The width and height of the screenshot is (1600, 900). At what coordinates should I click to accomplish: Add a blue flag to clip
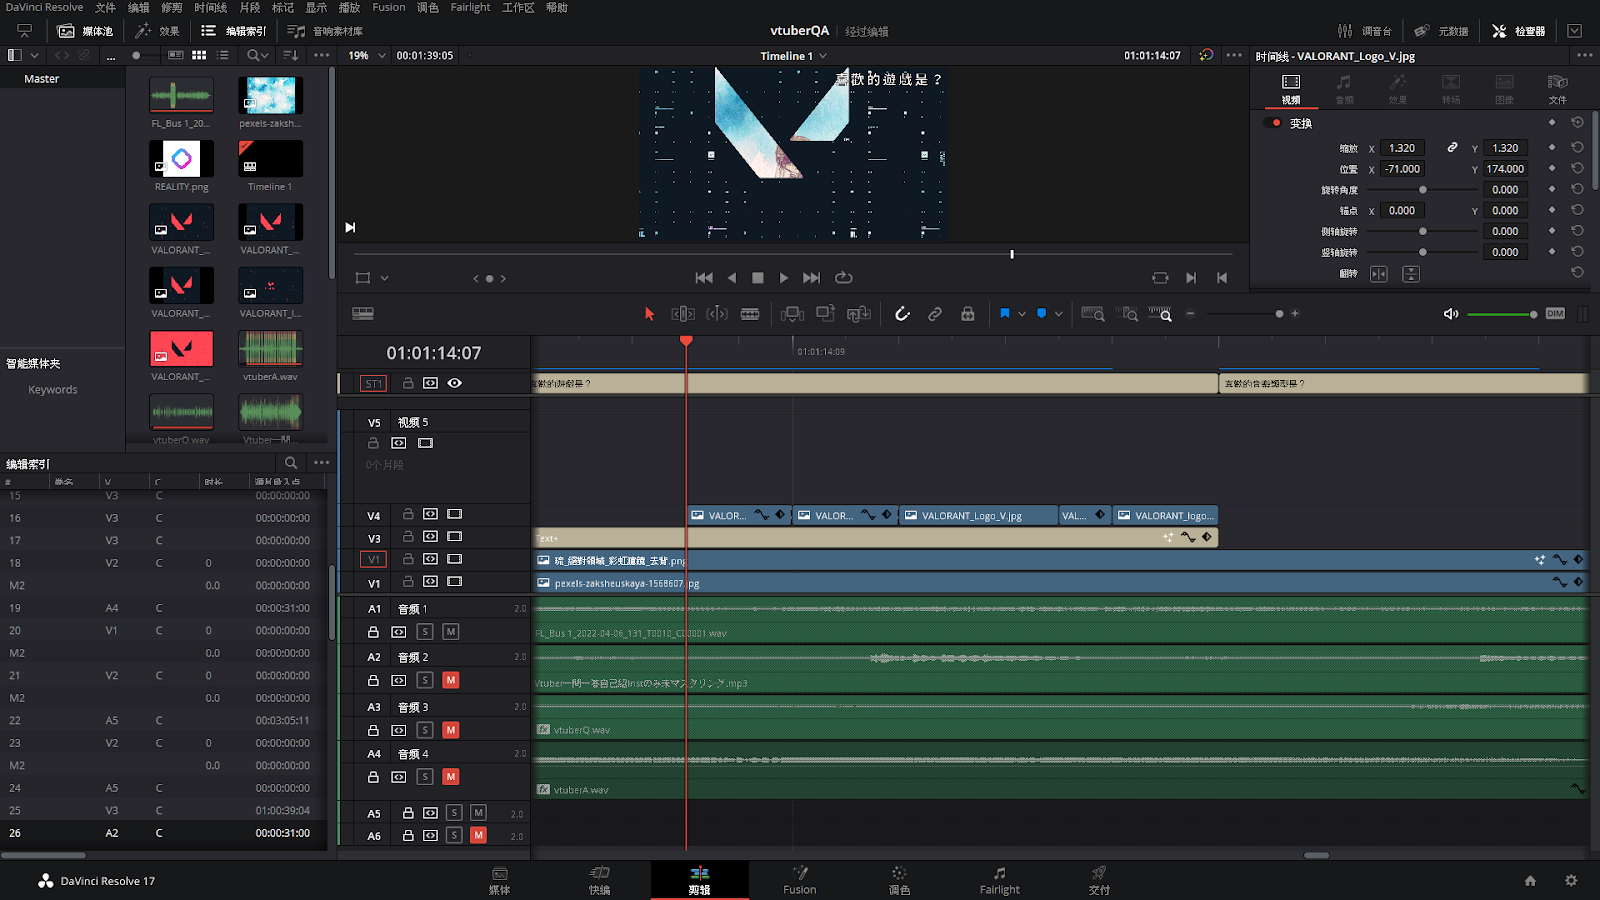[1005, 314]
